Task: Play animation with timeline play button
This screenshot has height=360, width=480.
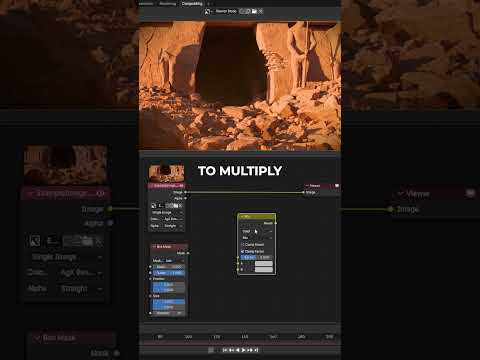Action: [x=243, y=350]
